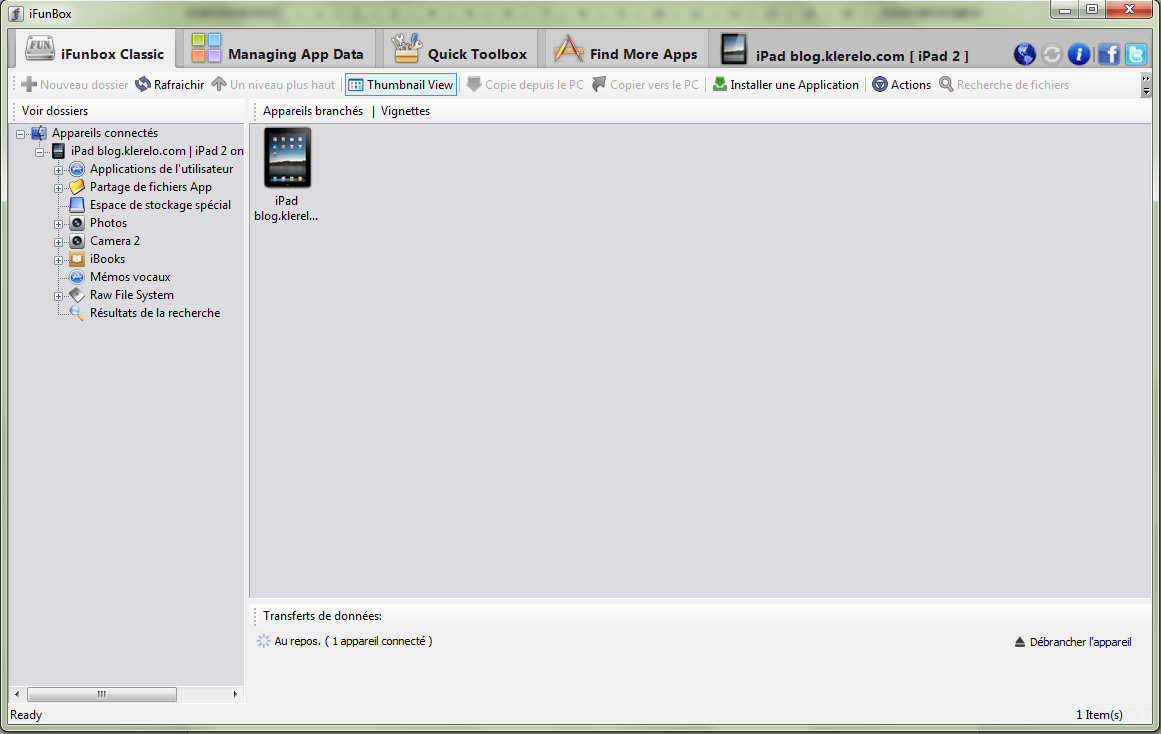
Task: Select Partage de fichiers App item
Action: coord(150,187)
